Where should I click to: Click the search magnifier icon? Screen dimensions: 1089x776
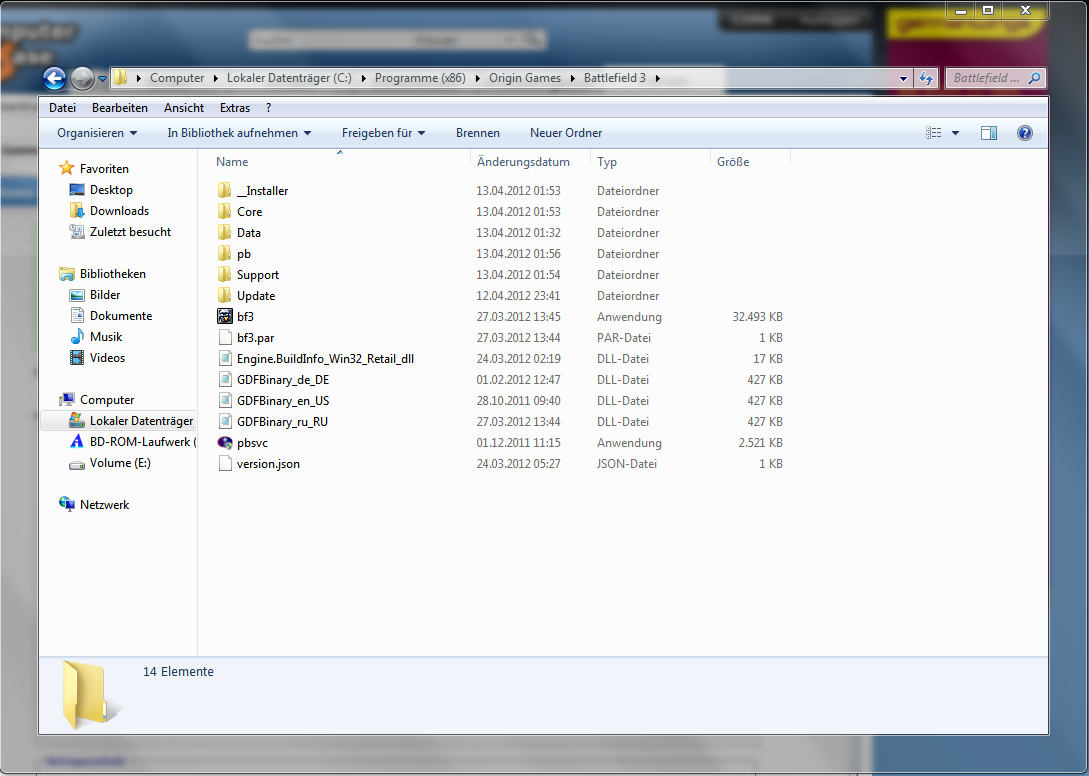(x=1034, y=78)
